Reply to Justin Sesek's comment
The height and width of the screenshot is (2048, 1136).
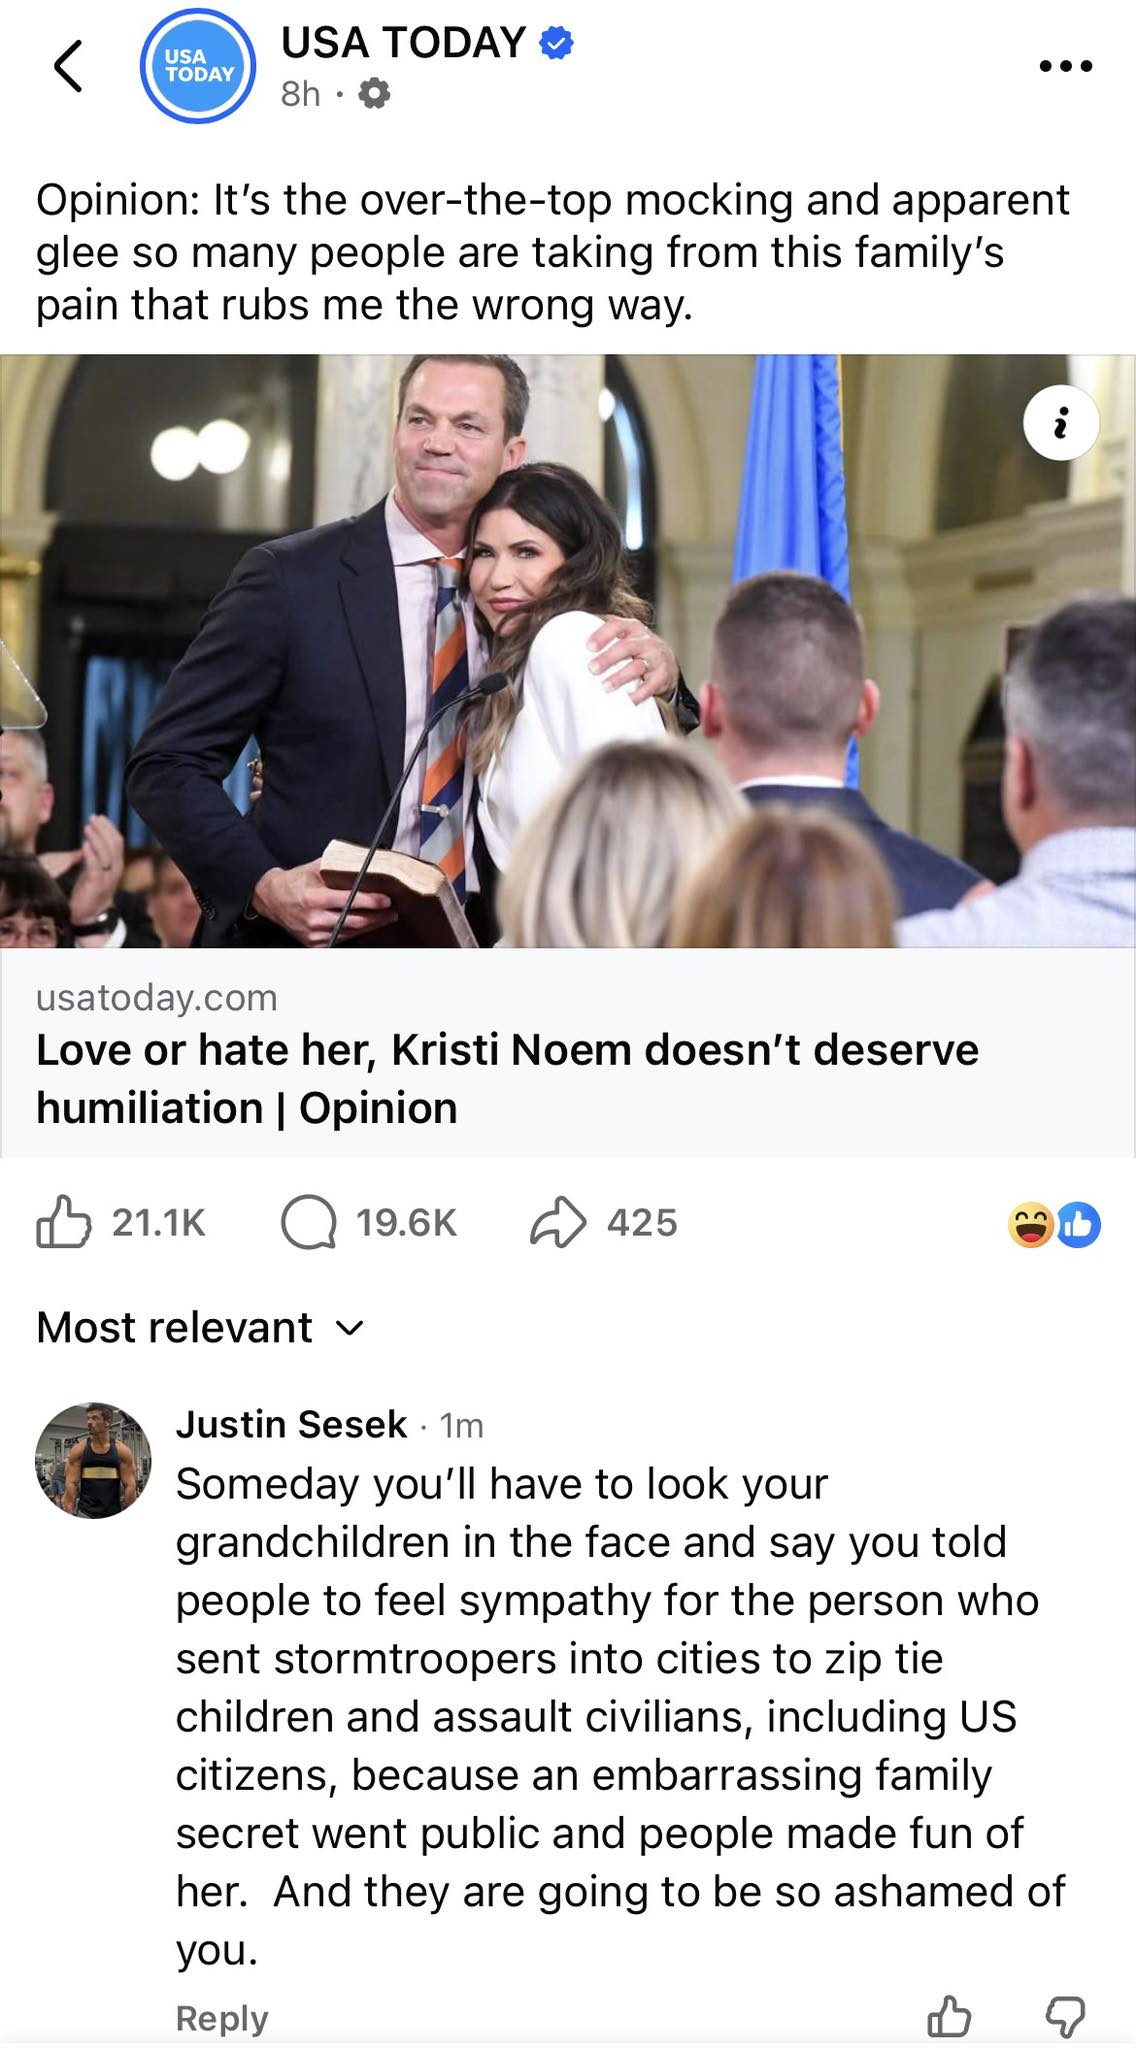coord(222,2018)
